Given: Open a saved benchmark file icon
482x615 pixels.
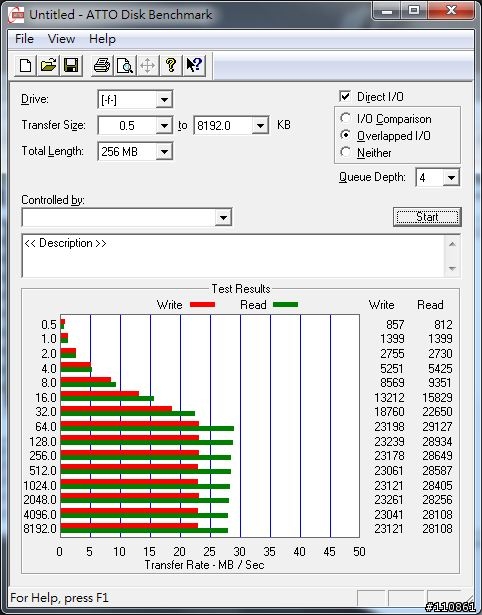Looking at the screenshot, I should tap(48, 65).
